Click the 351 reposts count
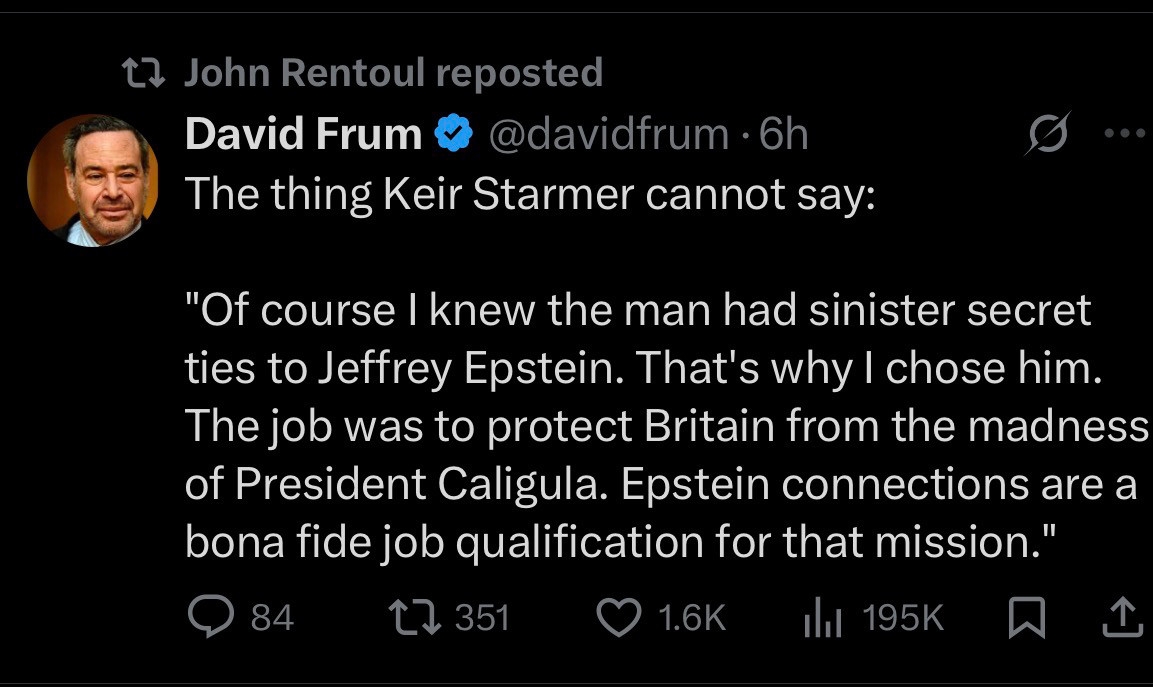The width and height of the screenshot is (1153, 687). (482, 618)
